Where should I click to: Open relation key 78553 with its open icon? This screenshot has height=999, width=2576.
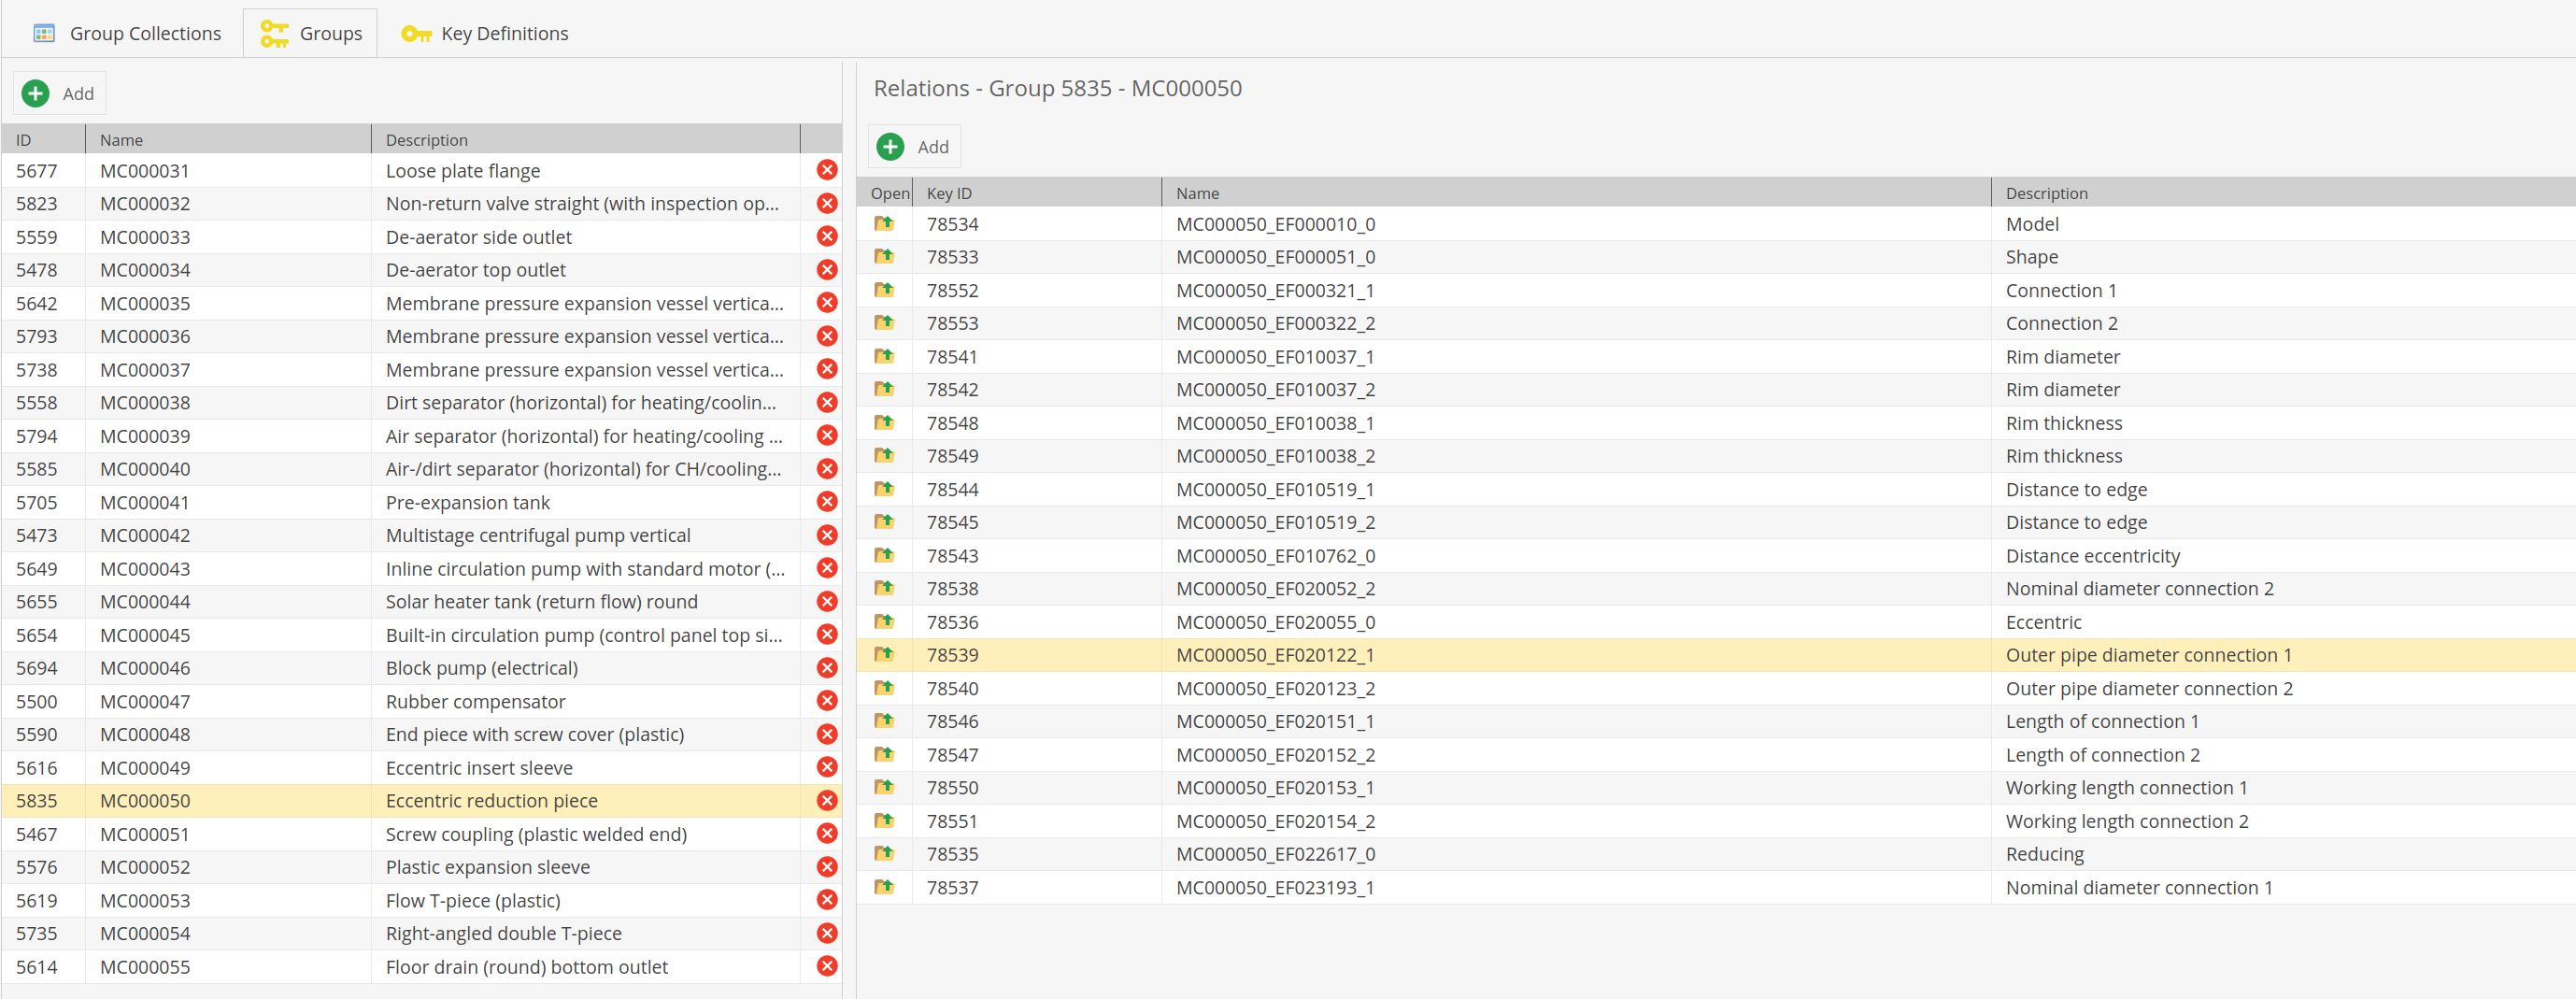pyautogui.click(x=884, y=323)
